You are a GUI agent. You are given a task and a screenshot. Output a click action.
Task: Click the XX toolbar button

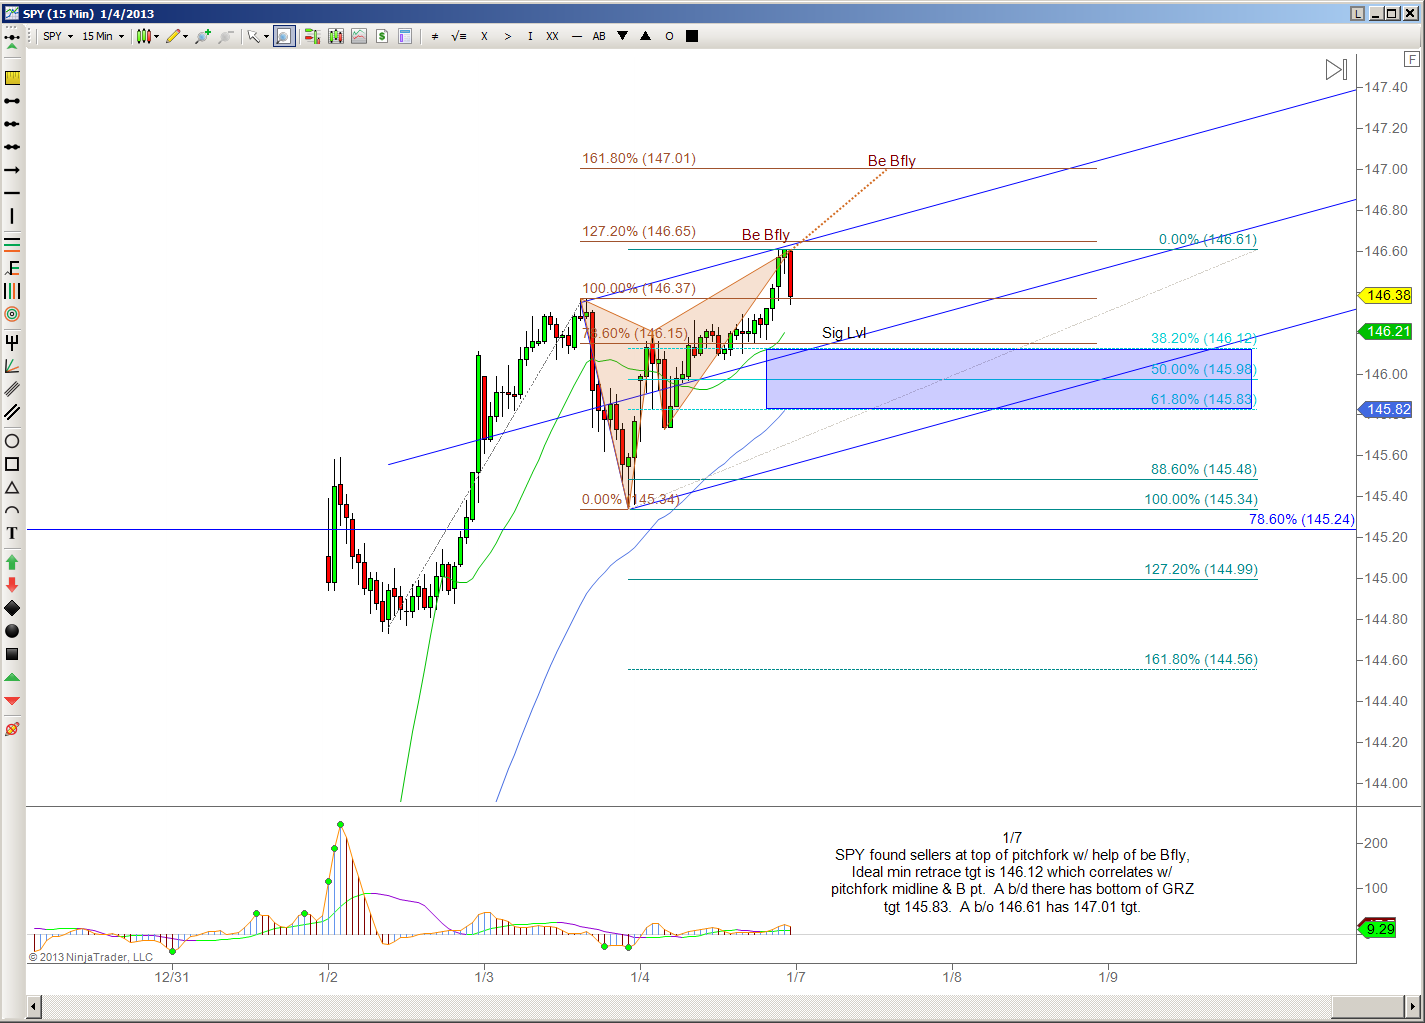(x=552, y=36)
